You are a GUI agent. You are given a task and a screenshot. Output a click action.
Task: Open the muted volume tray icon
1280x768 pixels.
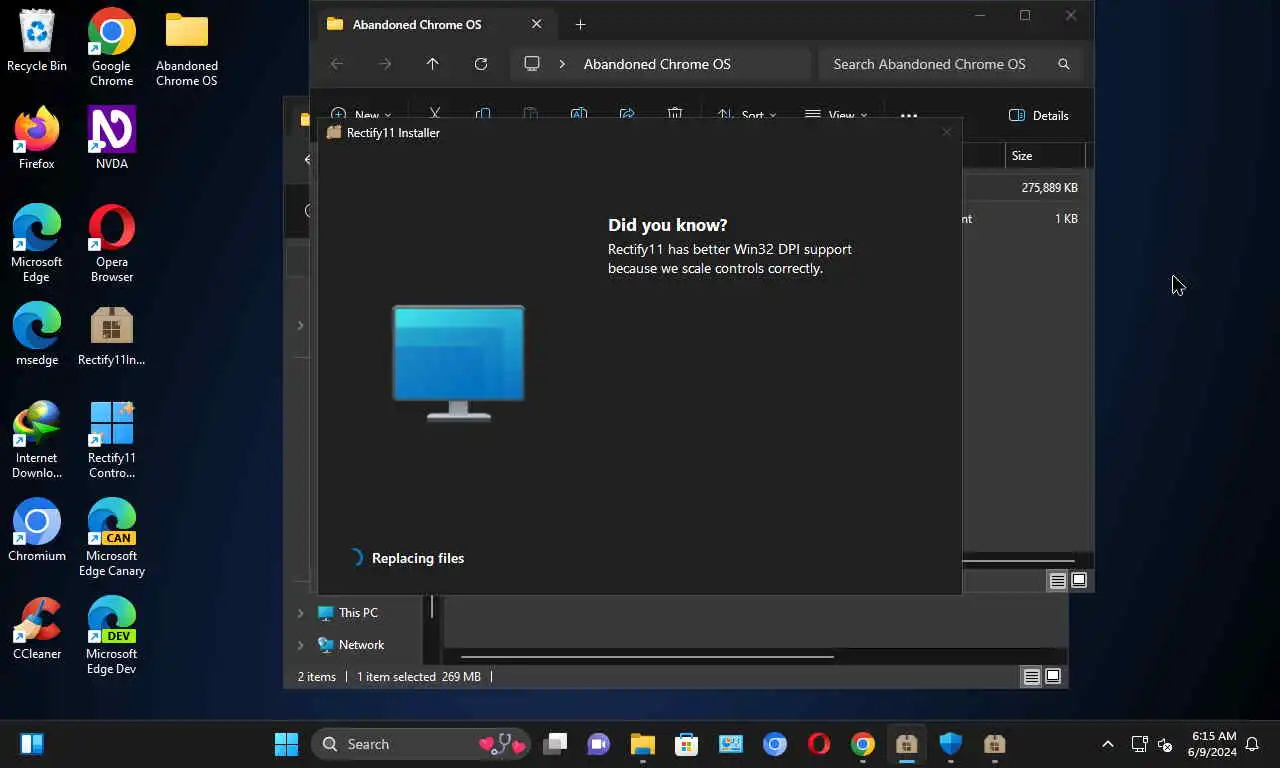coord(1165,744)
